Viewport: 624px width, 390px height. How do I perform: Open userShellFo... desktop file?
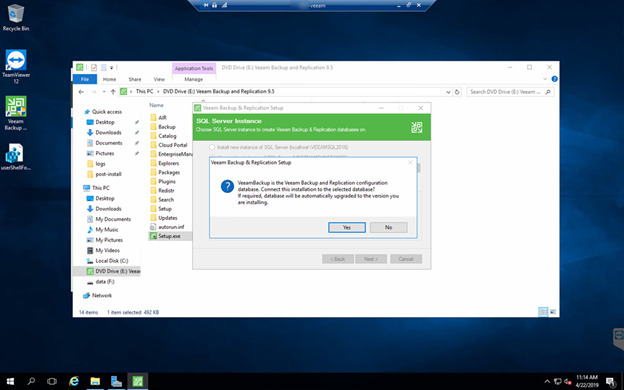point(16,156)
